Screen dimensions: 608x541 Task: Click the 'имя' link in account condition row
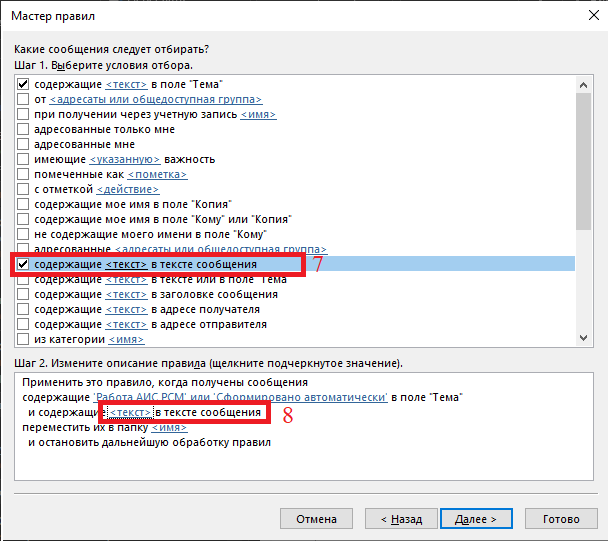(x=258, y=115)
